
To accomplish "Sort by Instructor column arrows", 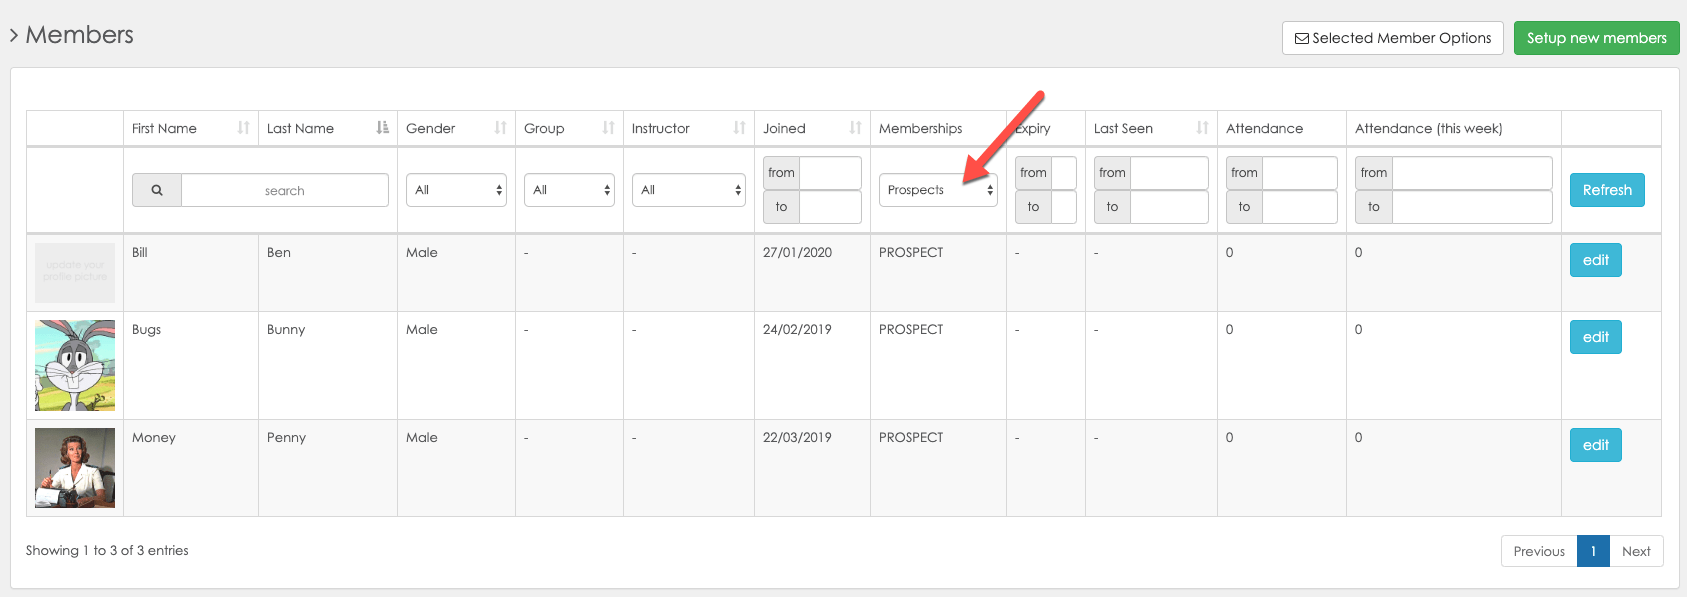I will pos(739,128).
